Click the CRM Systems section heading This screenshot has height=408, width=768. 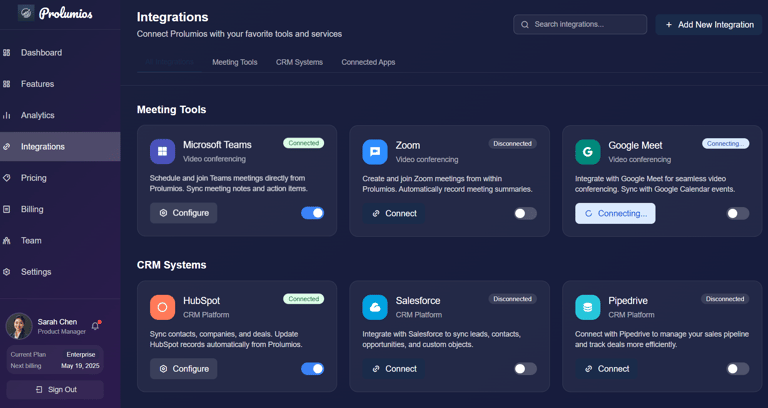(171, 265)
